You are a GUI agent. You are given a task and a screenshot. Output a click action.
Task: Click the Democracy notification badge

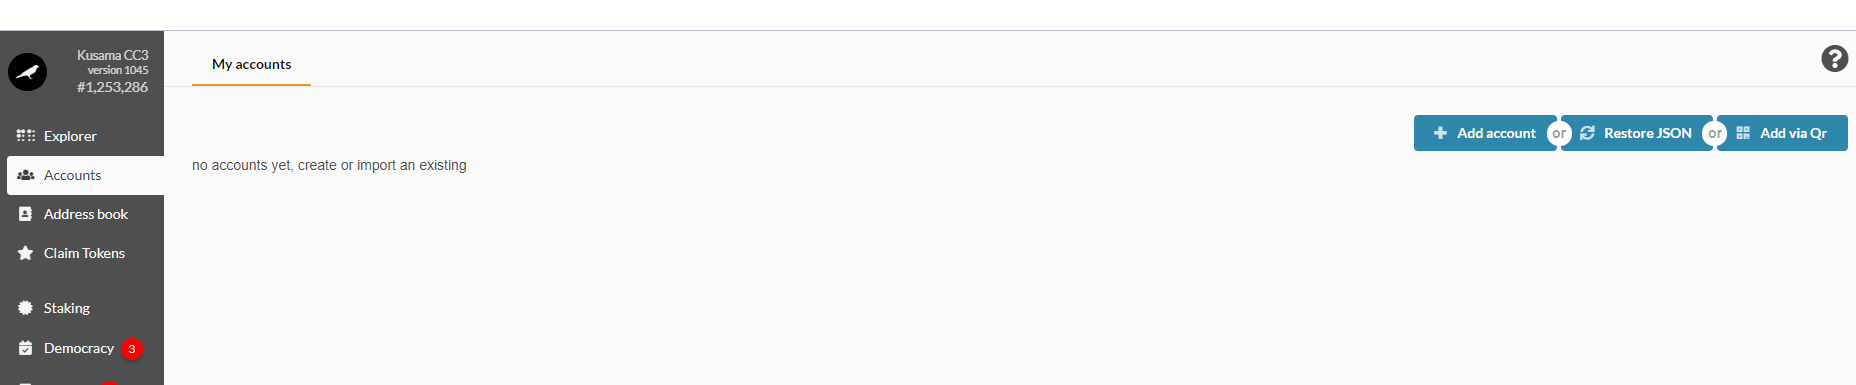coord(132,349)
